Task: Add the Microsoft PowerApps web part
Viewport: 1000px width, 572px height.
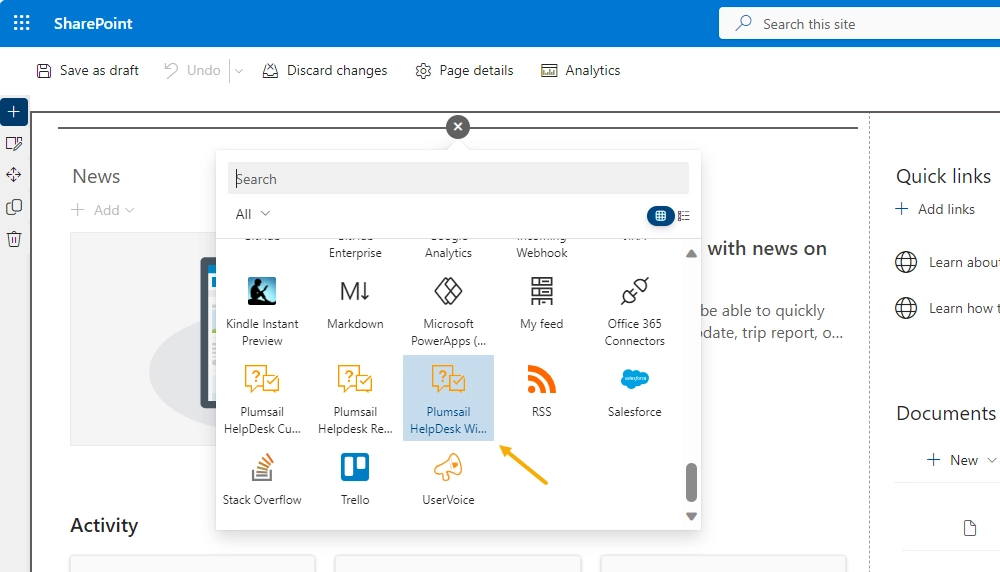Action: (x=448, y=311)
